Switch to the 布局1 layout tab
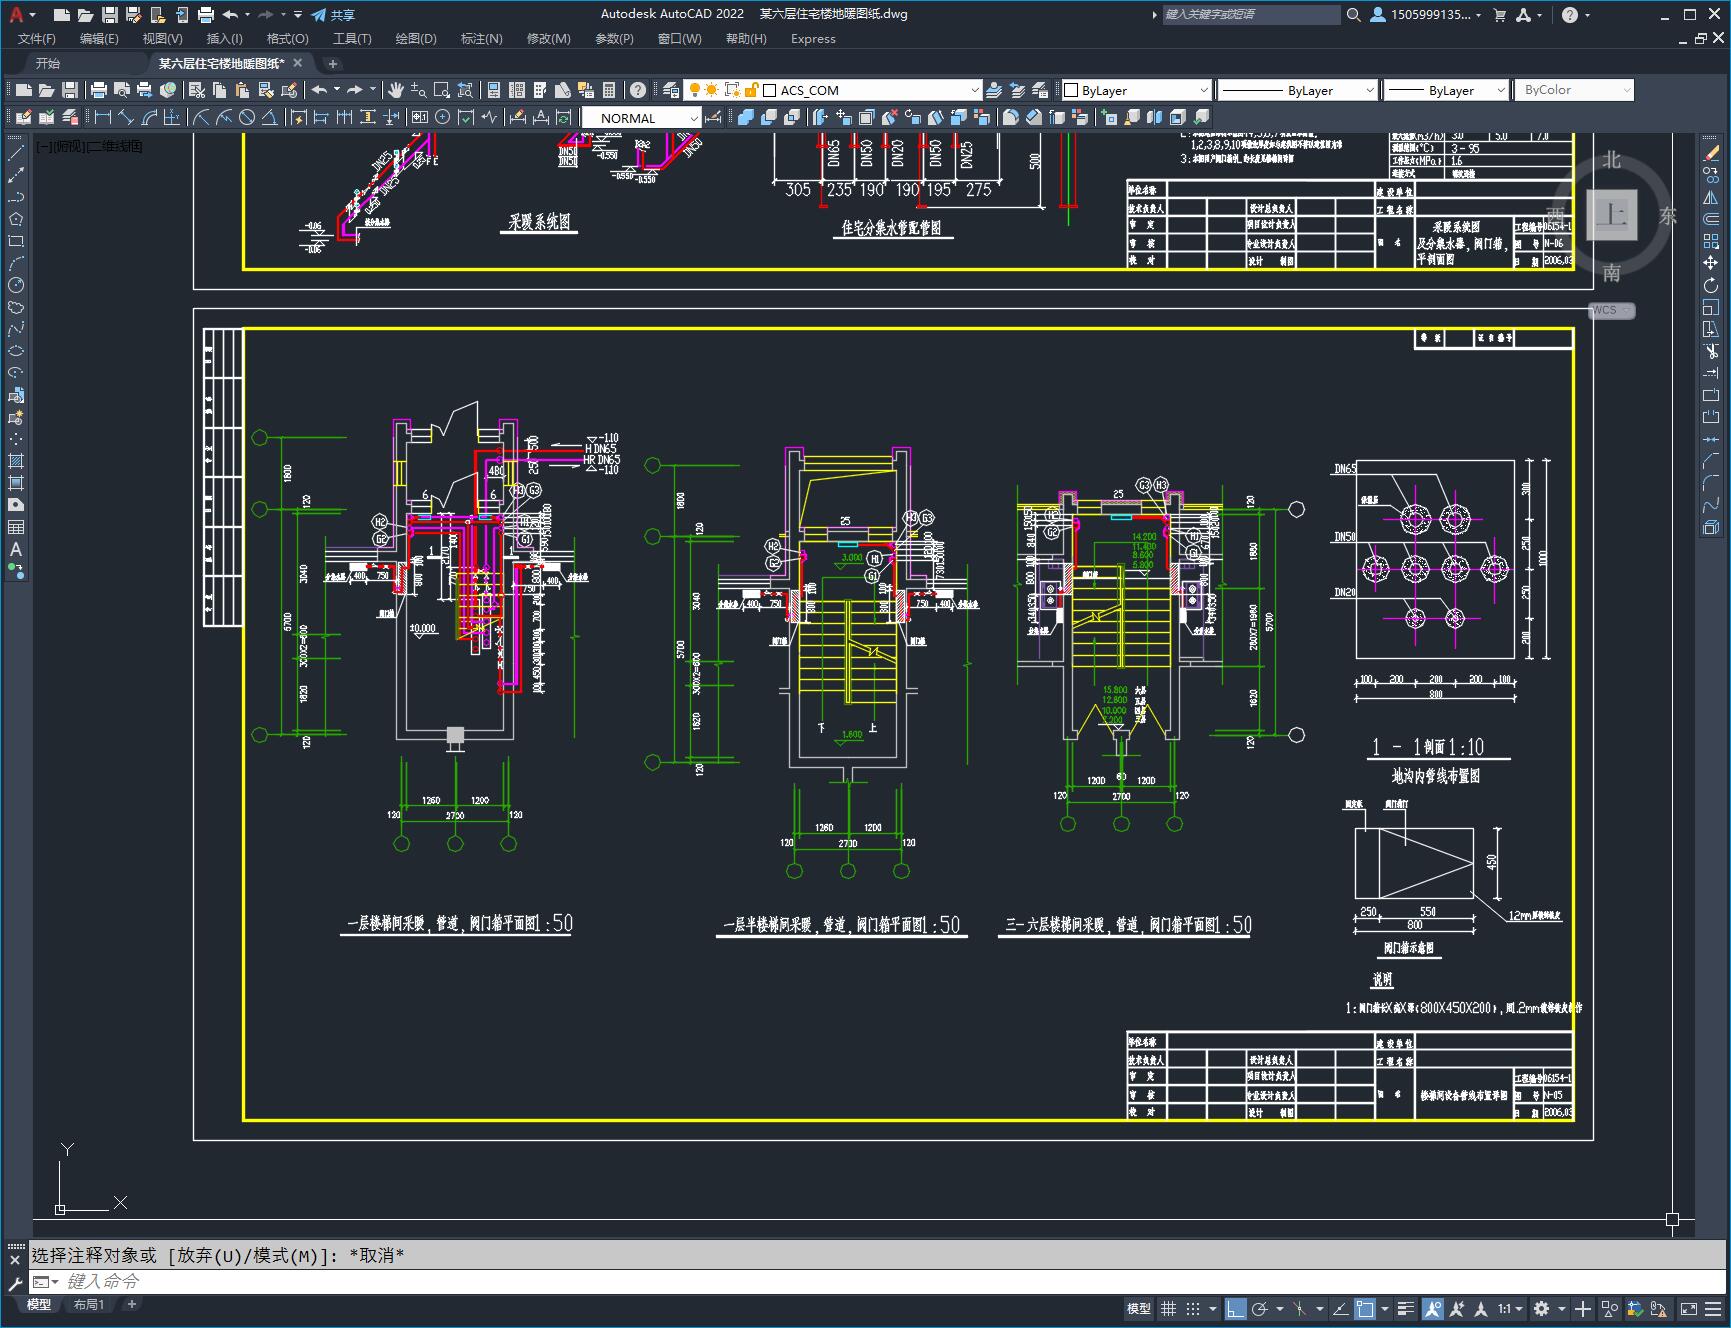The height and width of the screenshot is (1328, 1731). [x=89, y=1304]
